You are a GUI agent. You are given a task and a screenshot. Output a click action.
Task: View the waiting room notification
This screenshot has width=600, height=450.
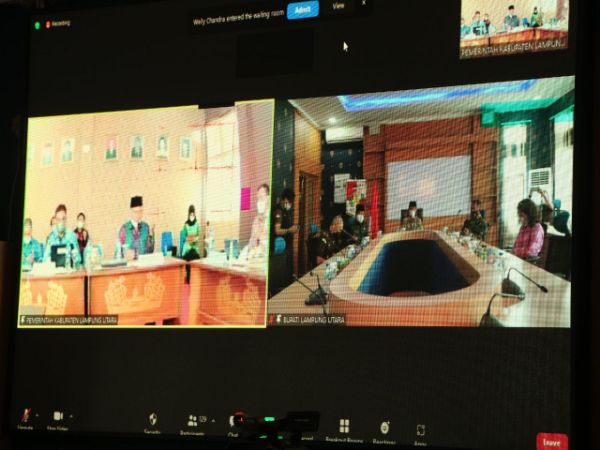(338, 6)
